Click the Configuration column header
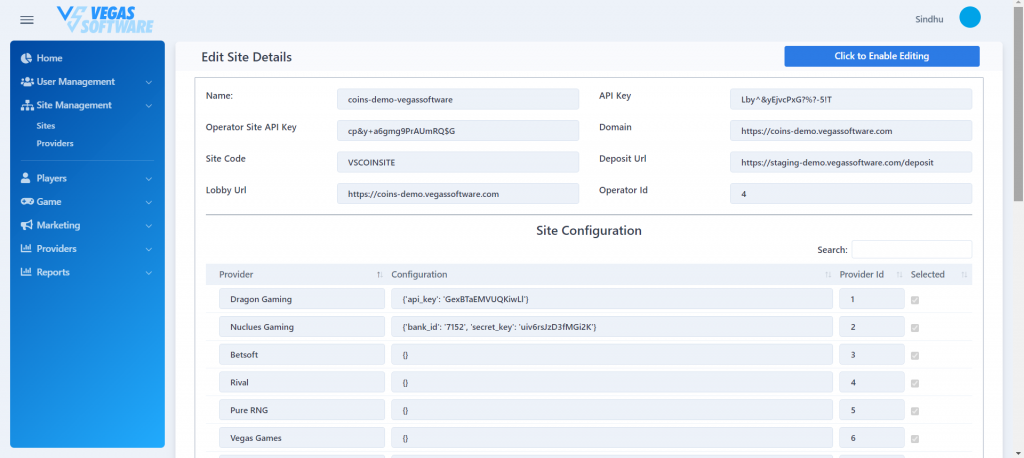Image resolution: width=1024 pixels, height=458 pixels. click(x=419, y=274)
